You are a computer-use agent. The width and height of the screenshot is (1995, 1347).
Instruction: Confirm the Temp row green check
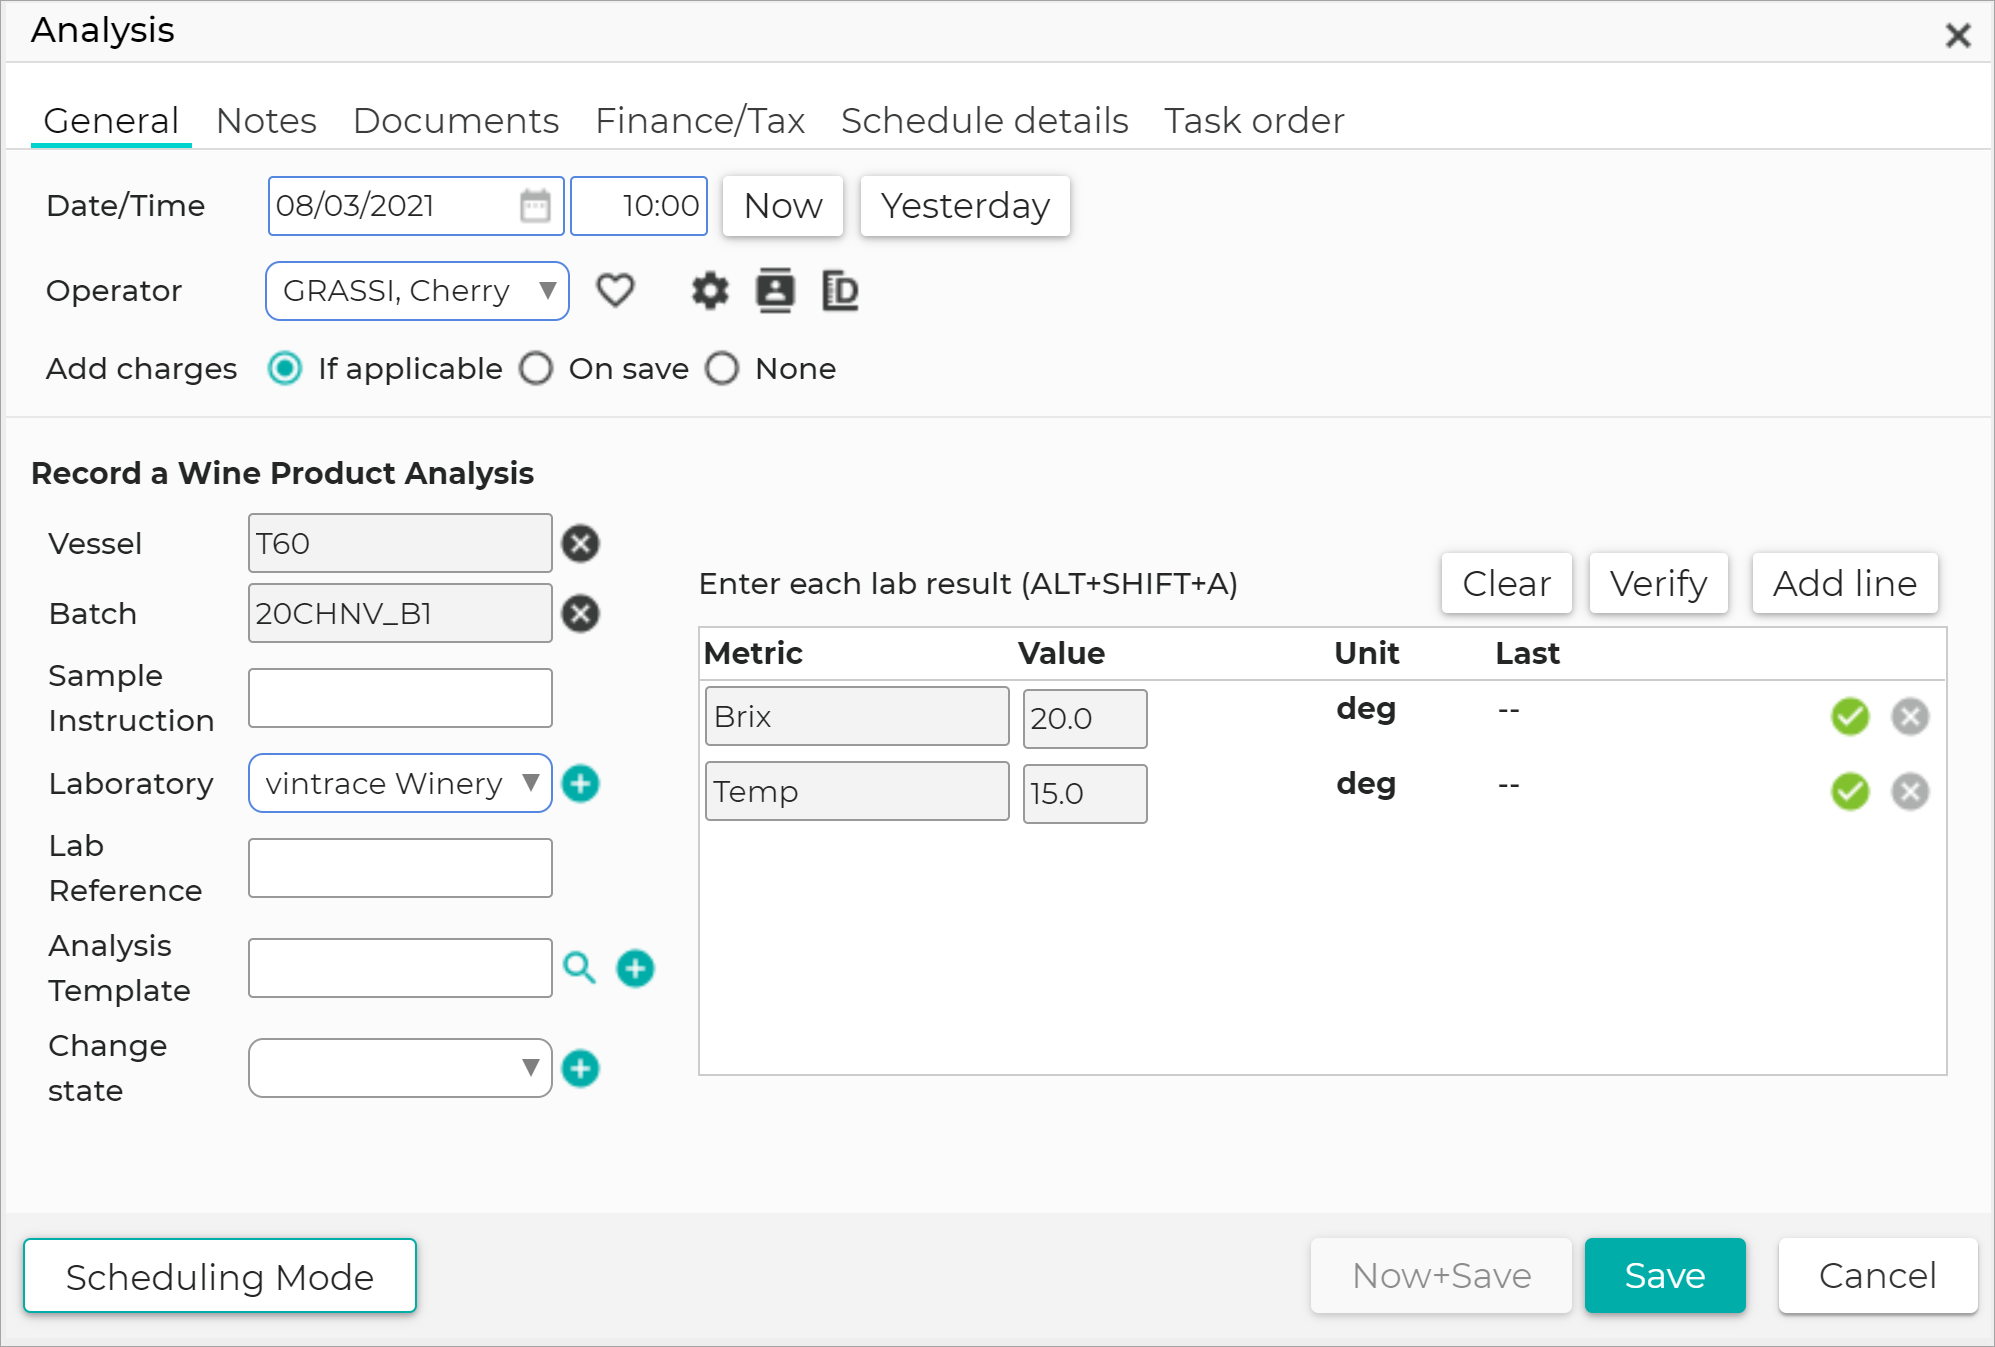click(1850, 791)
